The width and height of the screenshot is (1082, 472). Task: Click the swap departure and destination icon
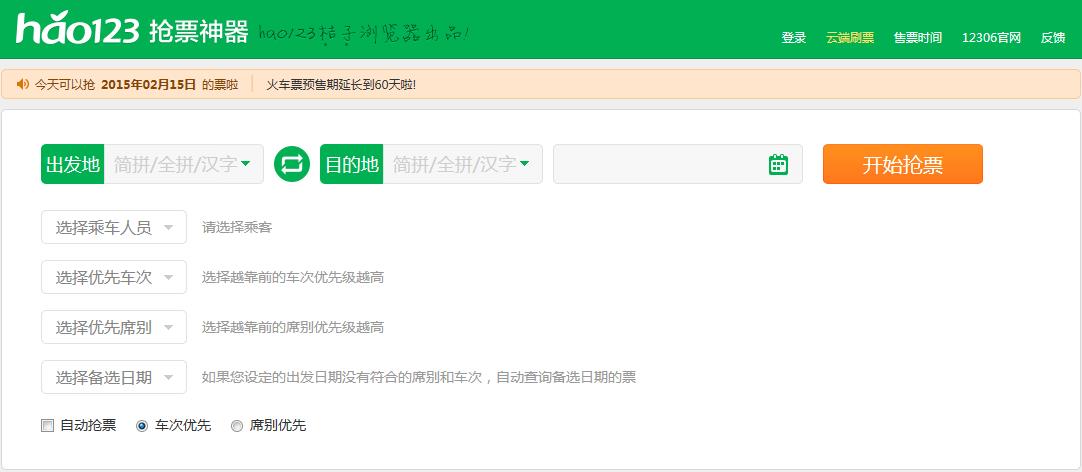tap(292, 164)
